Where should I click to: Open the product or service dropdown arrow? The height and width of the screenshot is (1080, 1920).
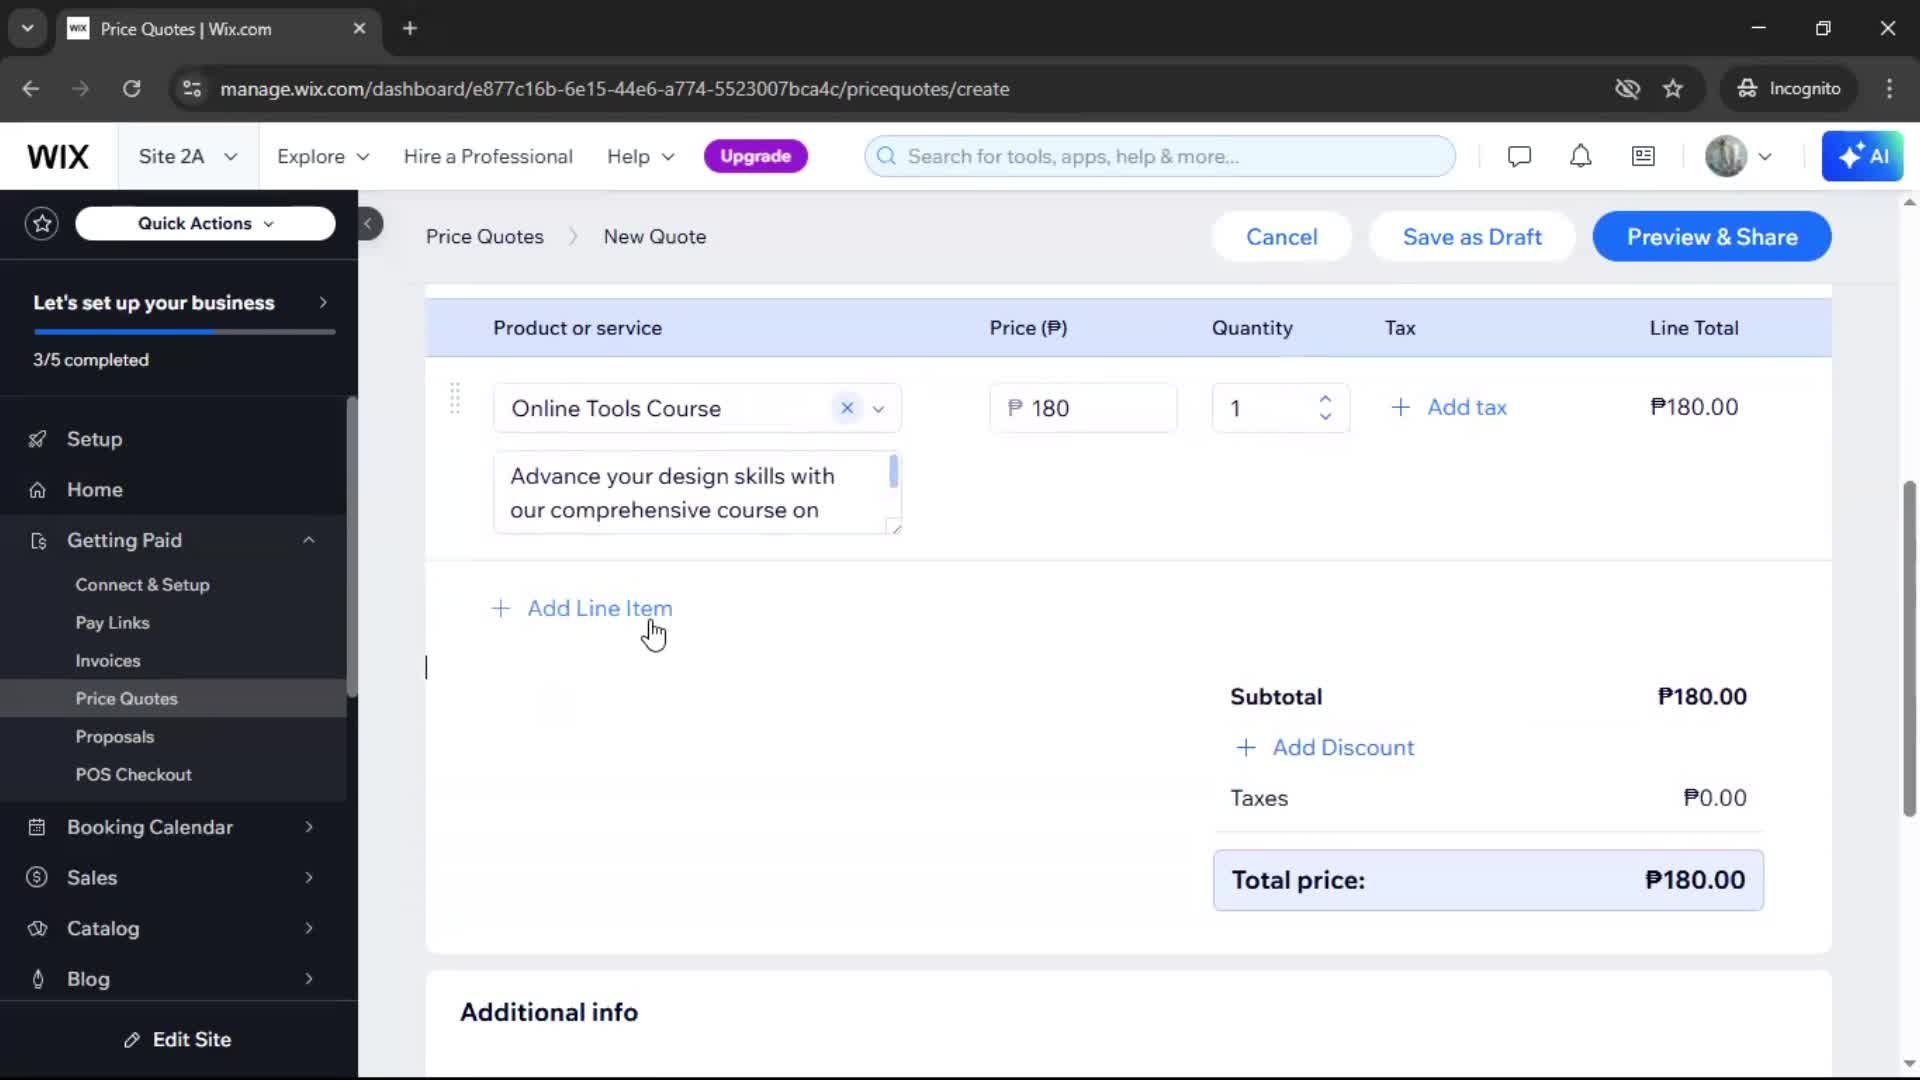pyautogui.click(x=879, y=408)
